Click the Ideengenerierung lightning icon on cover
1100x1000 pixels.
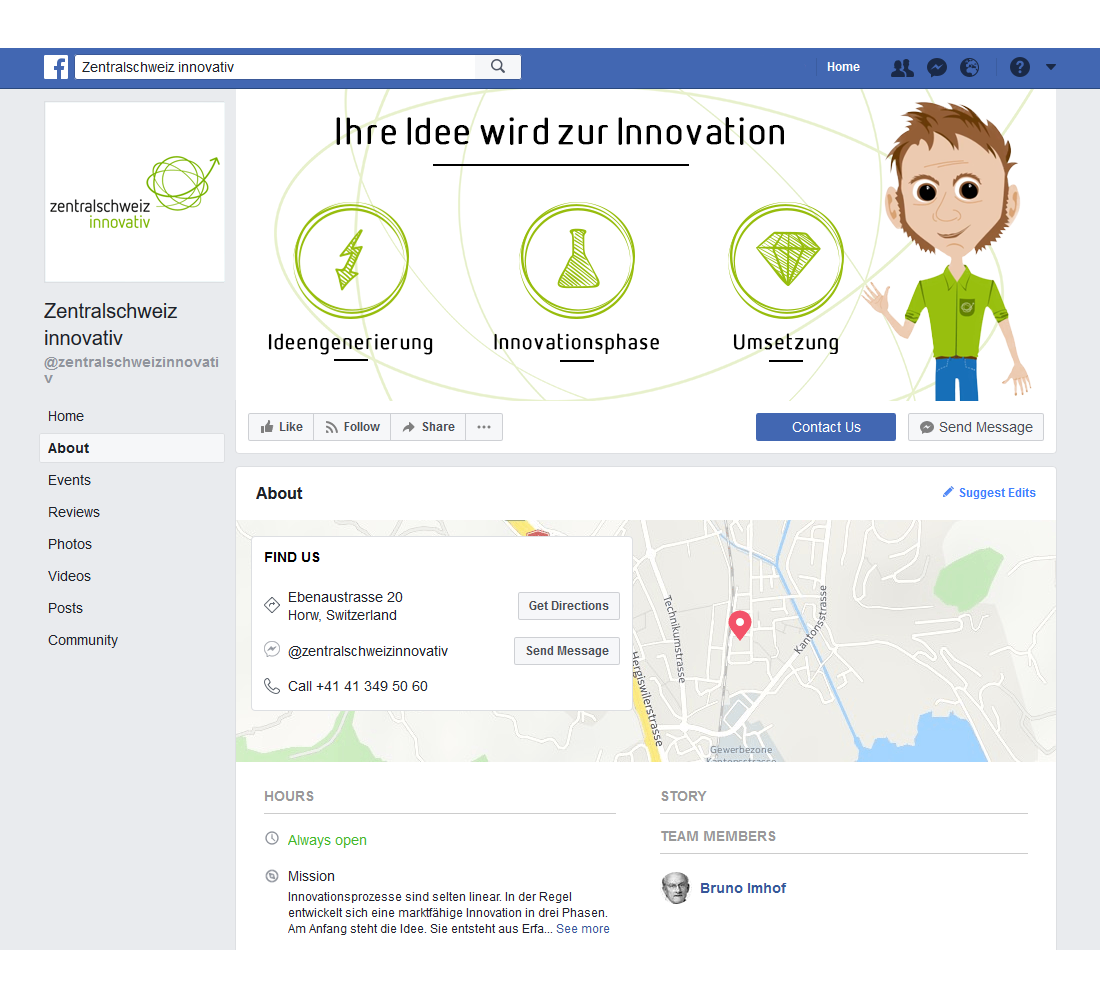click(x=351, y=260)
